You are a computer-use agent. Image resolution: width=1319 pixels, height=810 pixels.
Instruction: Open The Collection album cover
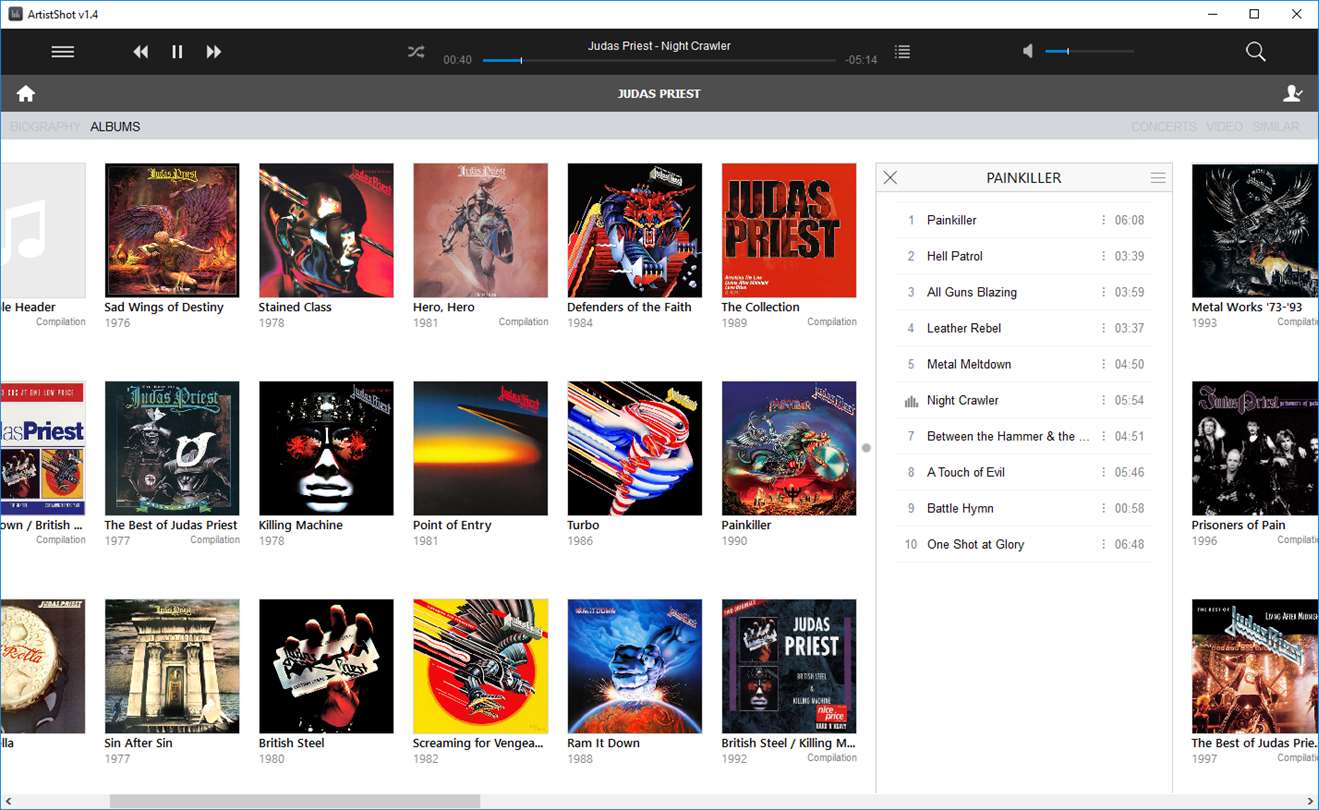click(x=789, y=230)
